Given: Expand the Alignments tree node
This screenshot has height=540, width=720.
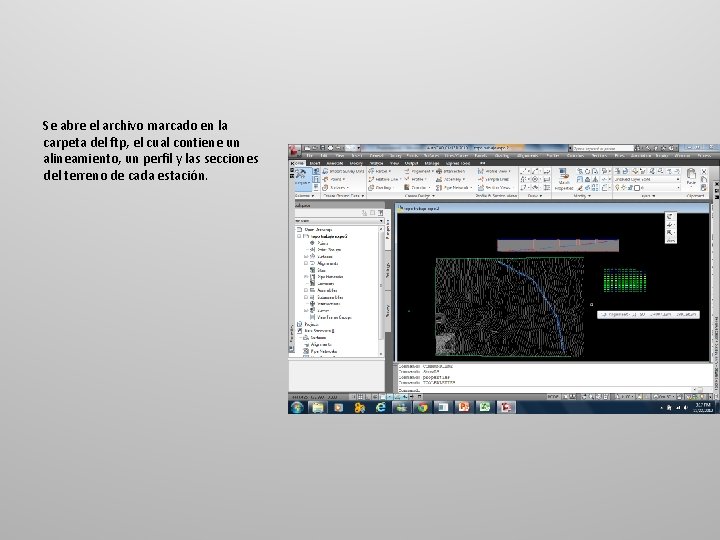Looking at the screenshot, I should 306,264.
